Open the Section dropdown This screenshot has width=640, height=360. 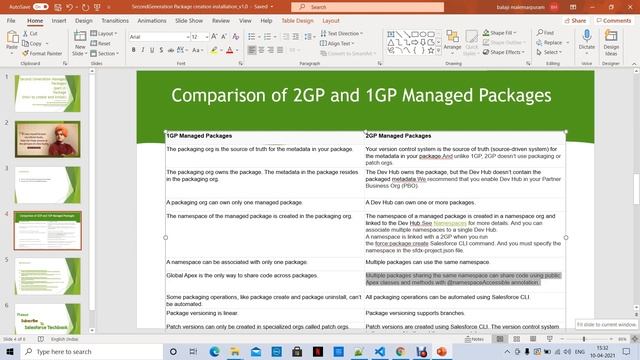tap(104, 53)
